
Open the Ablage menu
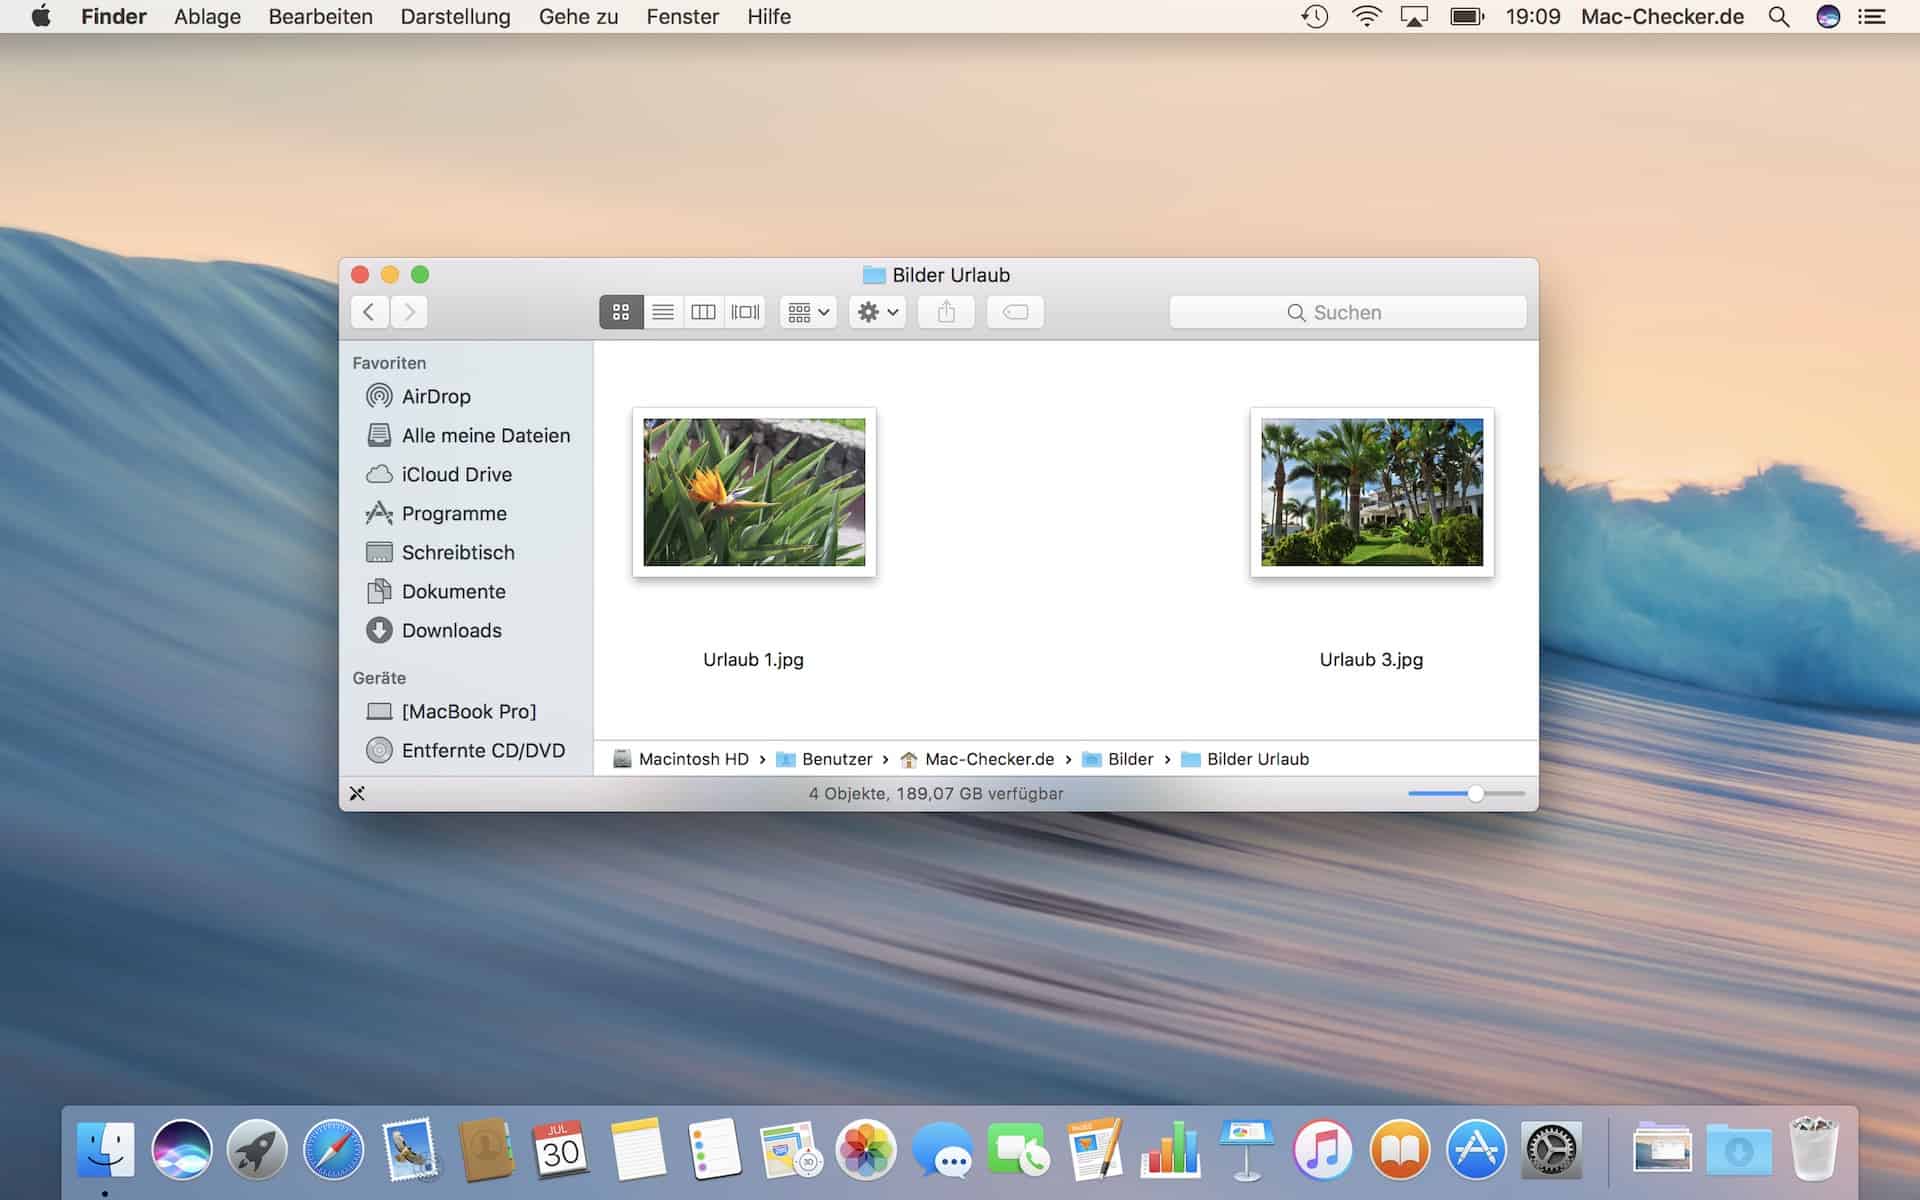point(207,16)
